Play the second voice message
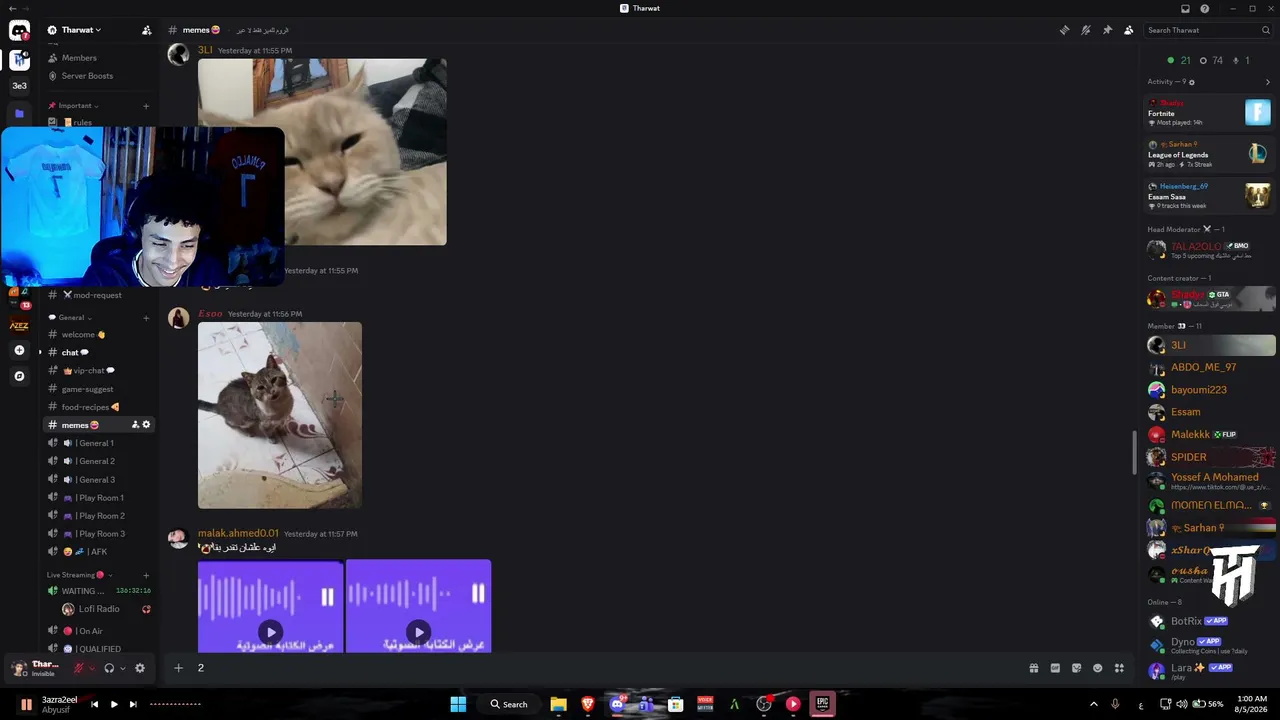This screenshot has height=720, width=1280. tap(419, 632)
